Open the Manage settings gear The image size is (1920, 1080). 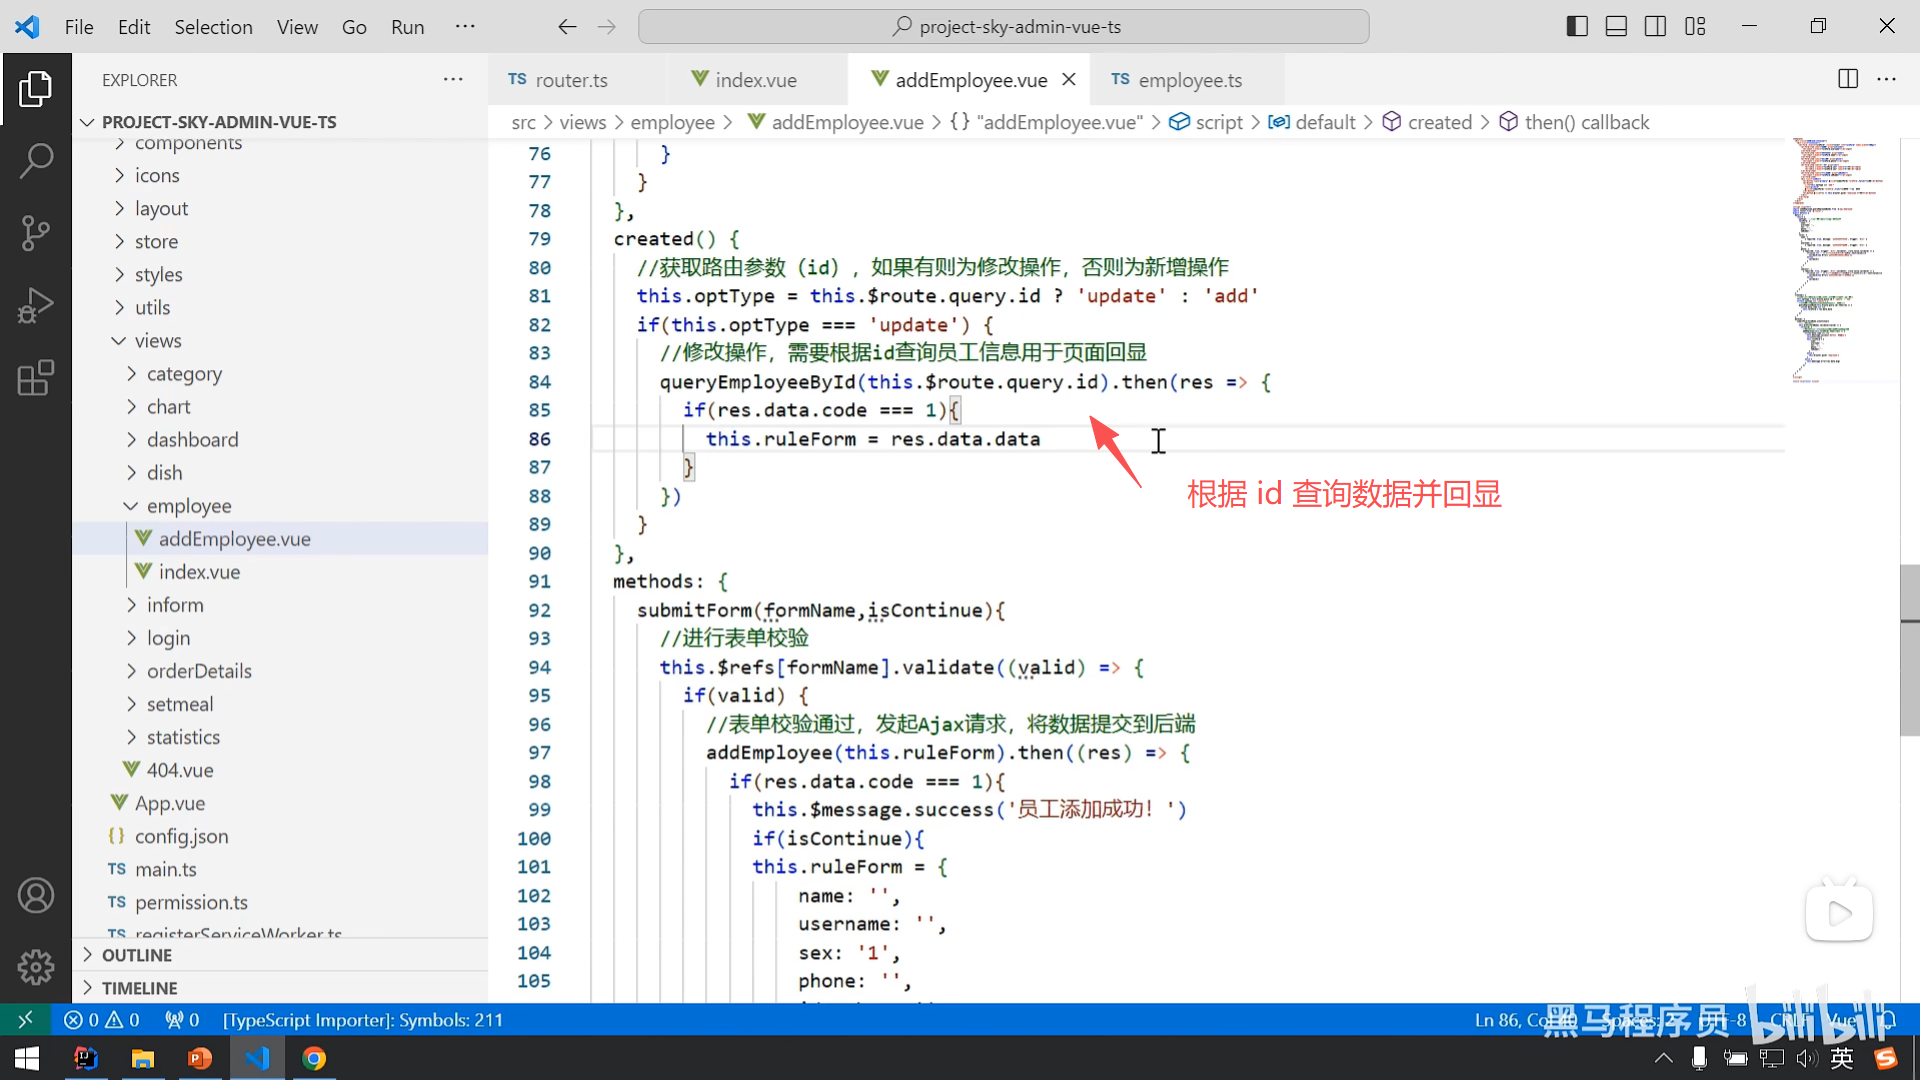tap(36, 966)
